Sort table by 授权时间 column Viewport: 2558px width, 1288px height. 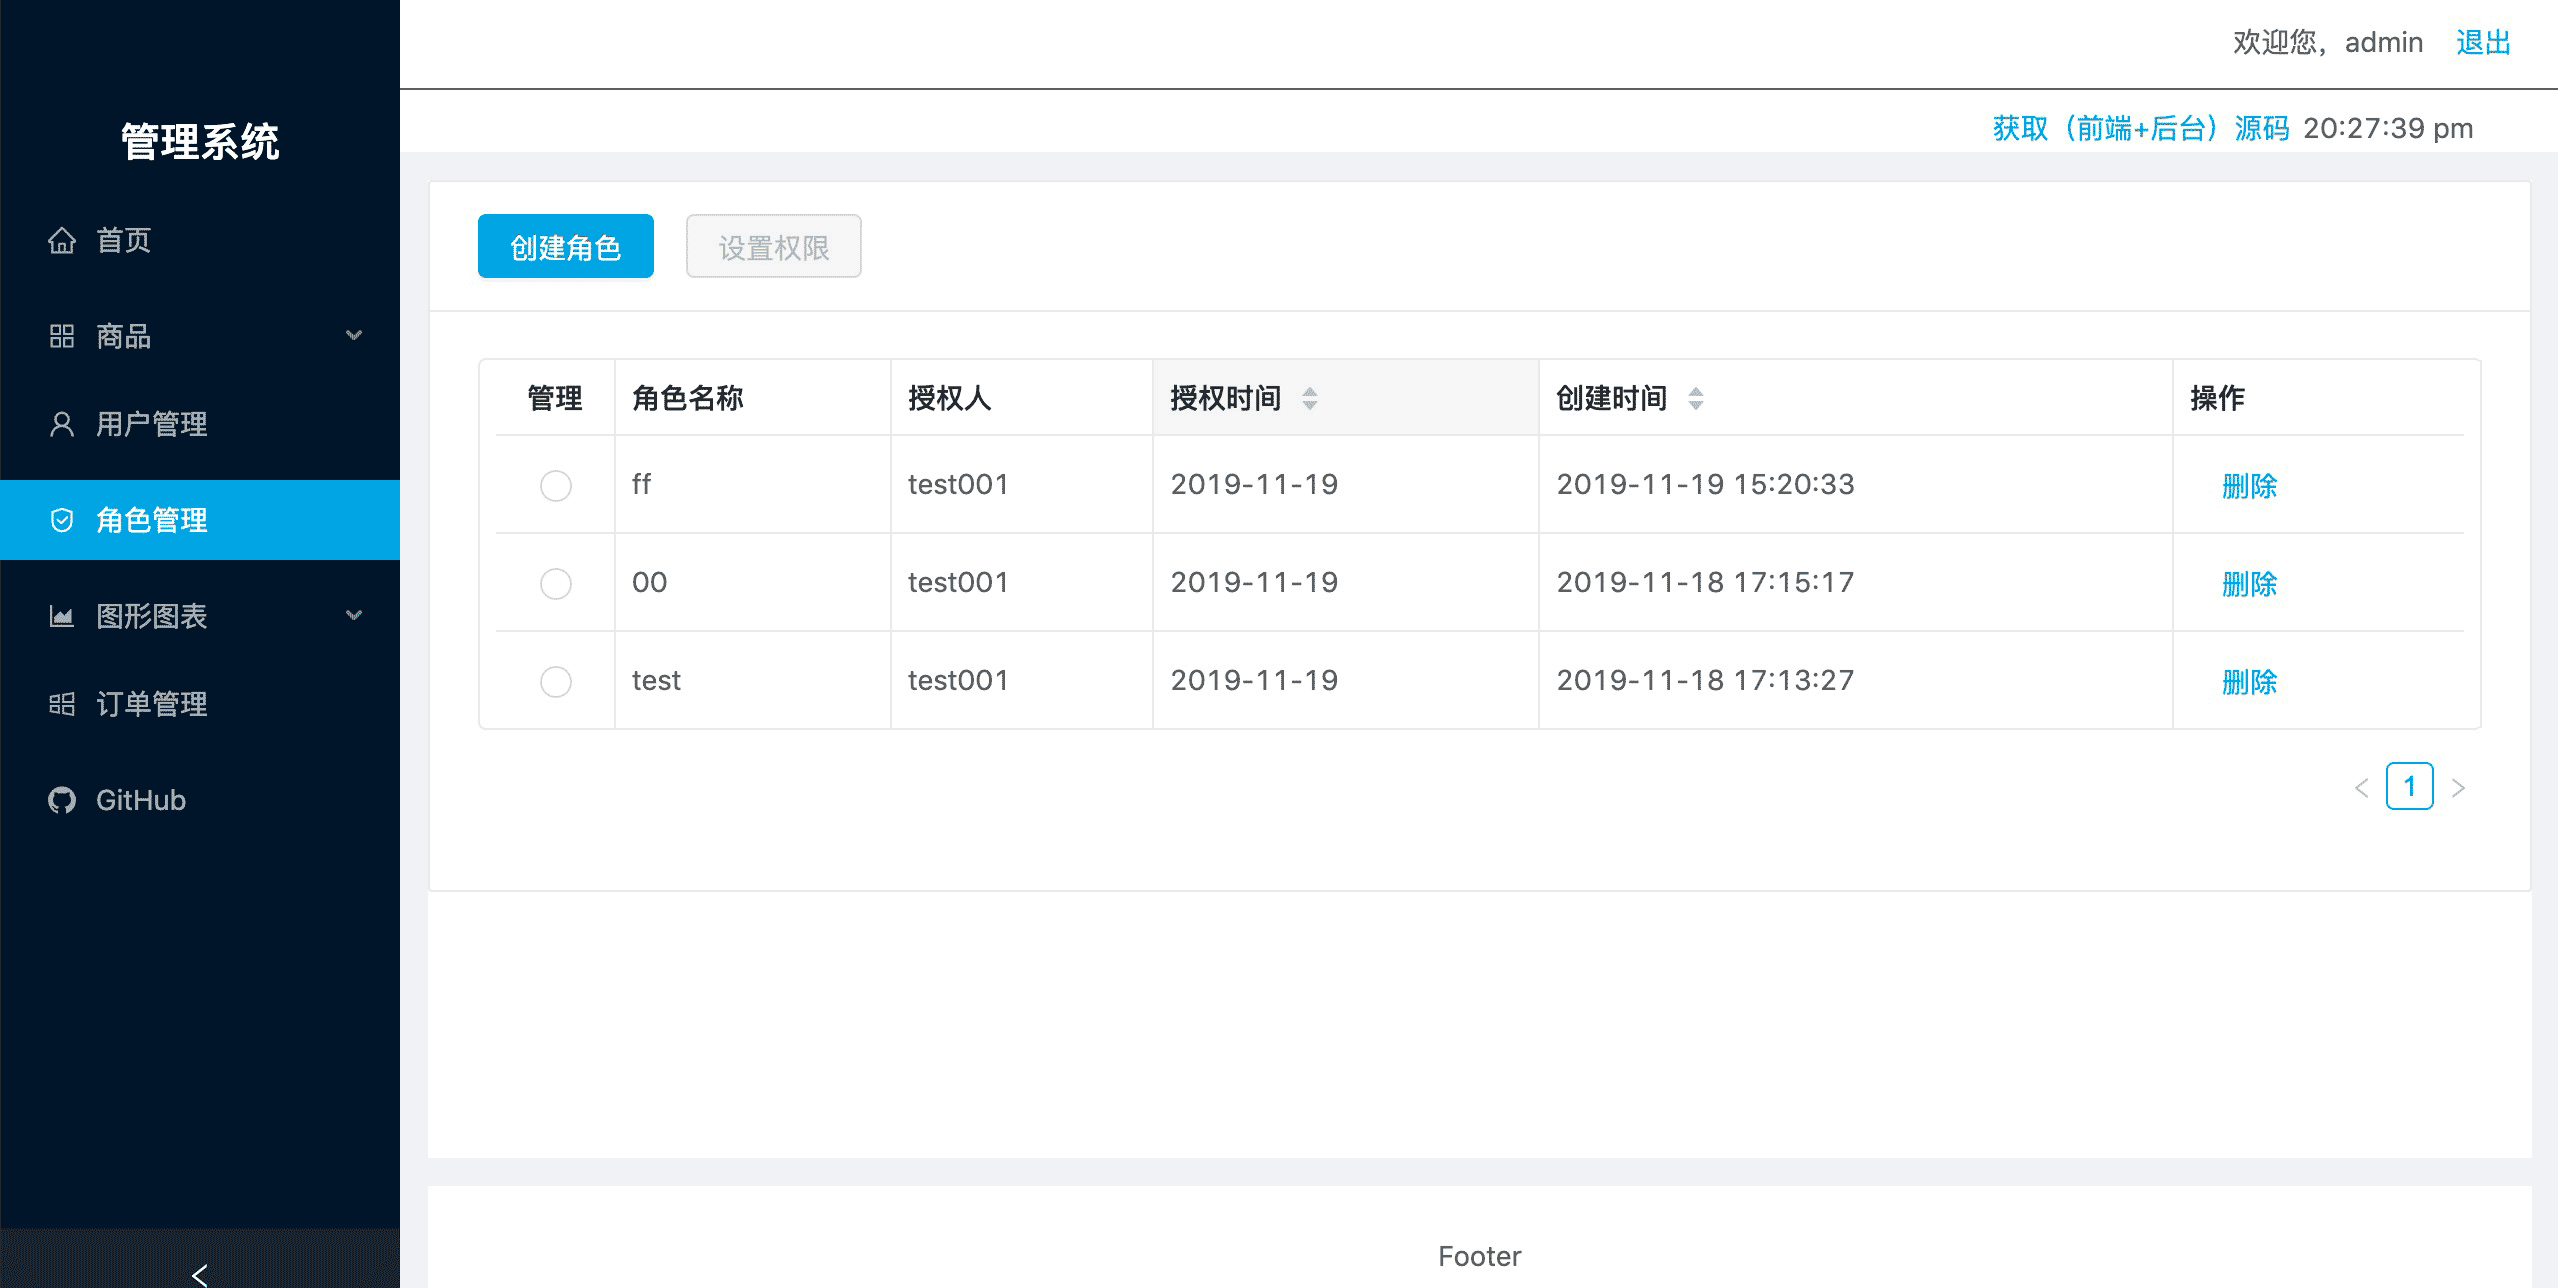[1309, 399]
